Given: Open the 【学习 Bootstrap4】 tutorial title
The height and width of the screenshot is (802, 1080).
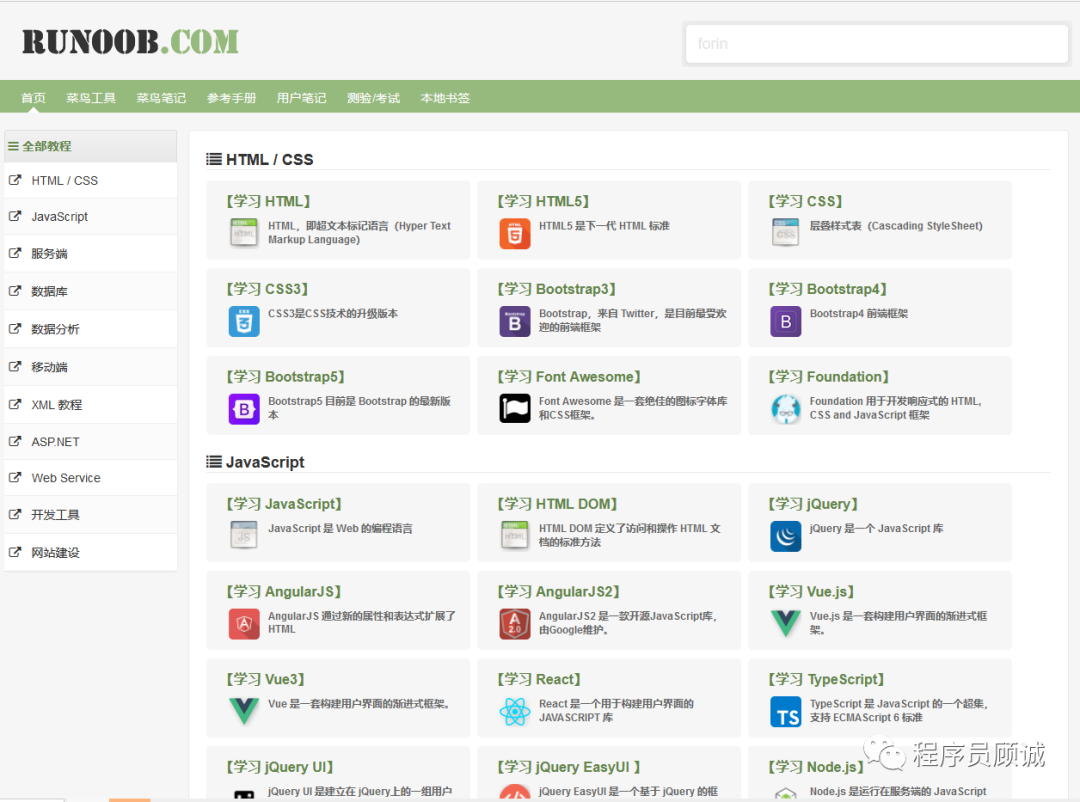Looking at the screenshot, I should click(827, 289).
